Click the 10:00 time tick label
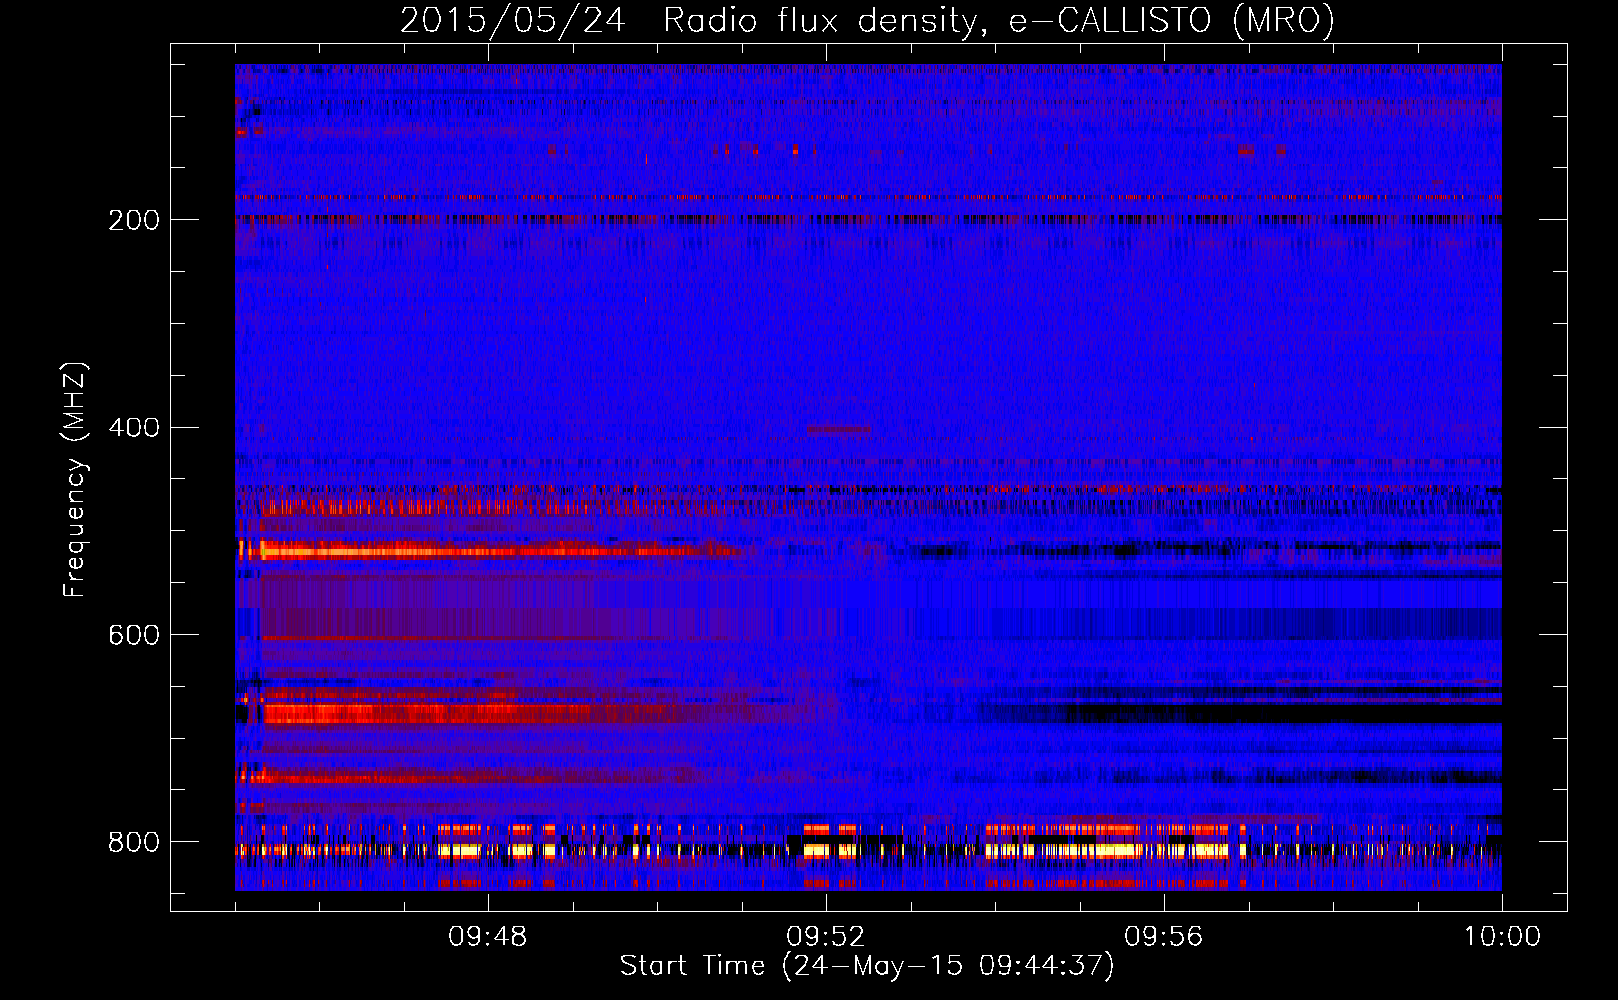Image resolution: width=1618 pixels, height=1000 pixels. click(1502, 937)
